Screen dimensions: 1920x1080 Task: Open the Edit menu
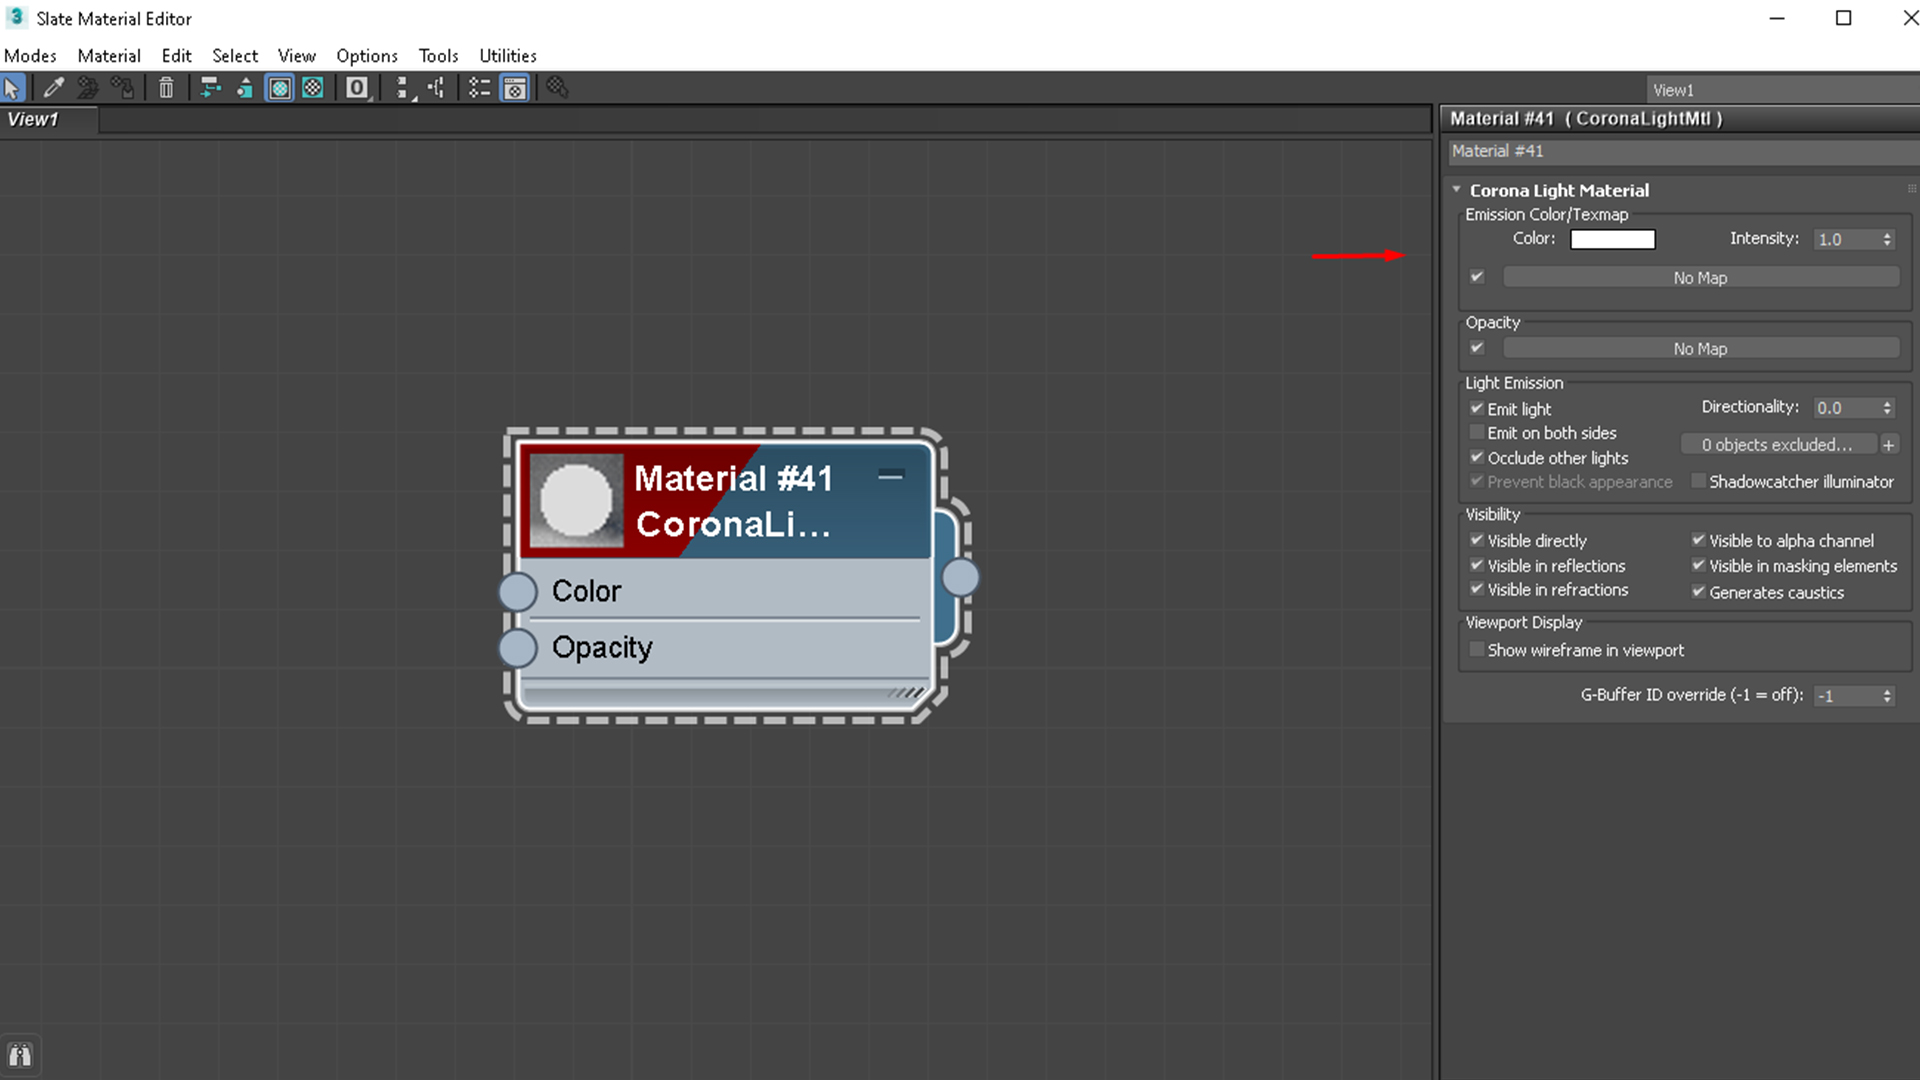point(176,56)
